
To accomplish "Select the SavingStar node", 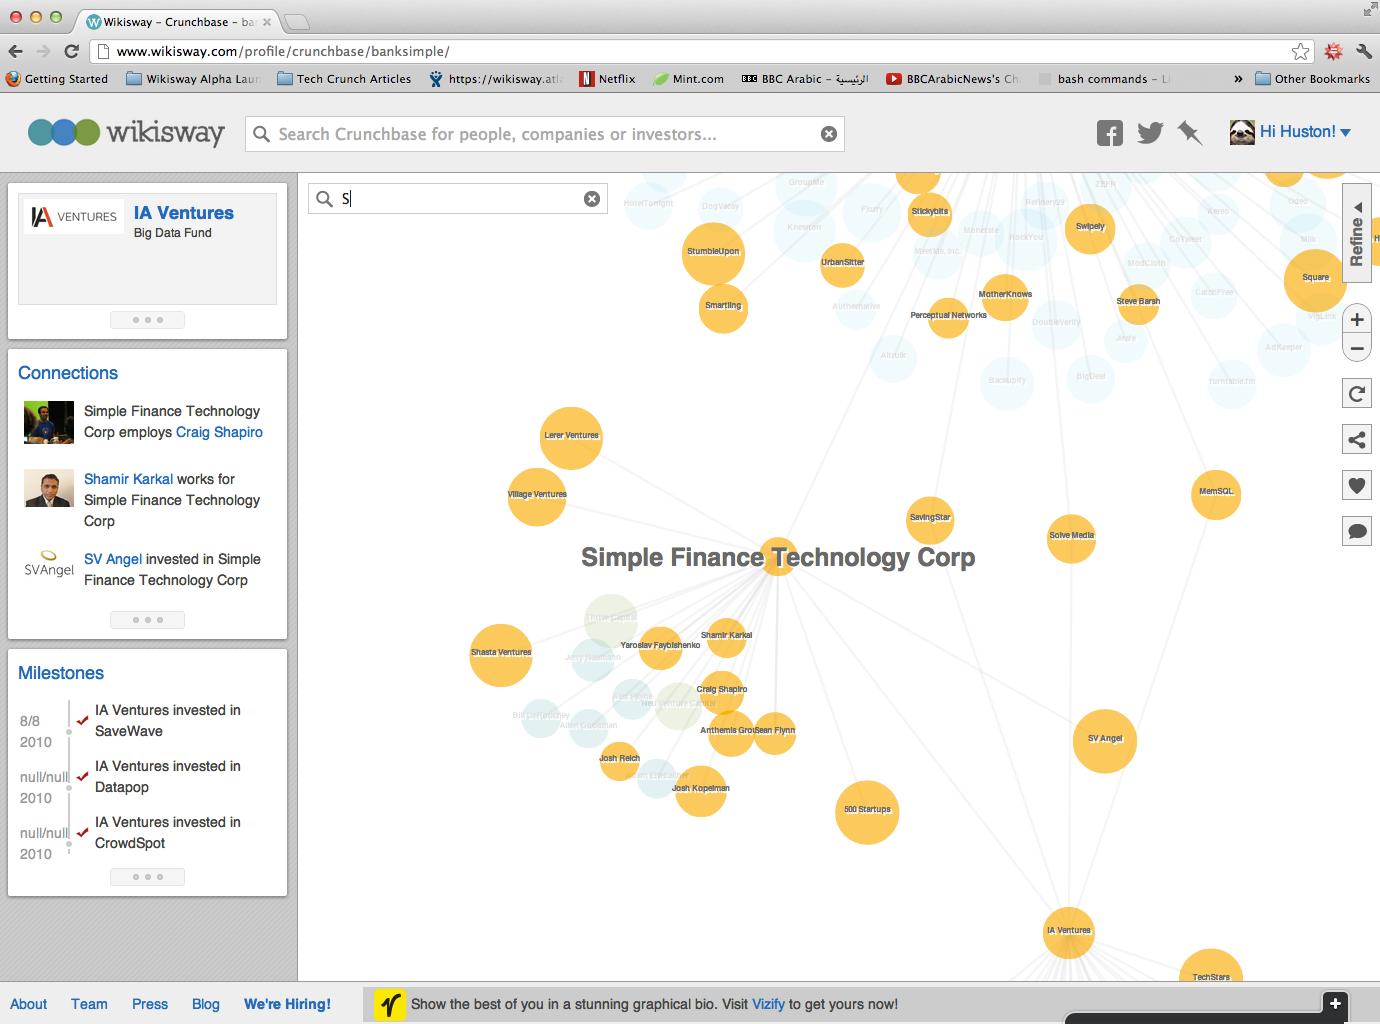I will pyautogui.click(x=930, y=520).
